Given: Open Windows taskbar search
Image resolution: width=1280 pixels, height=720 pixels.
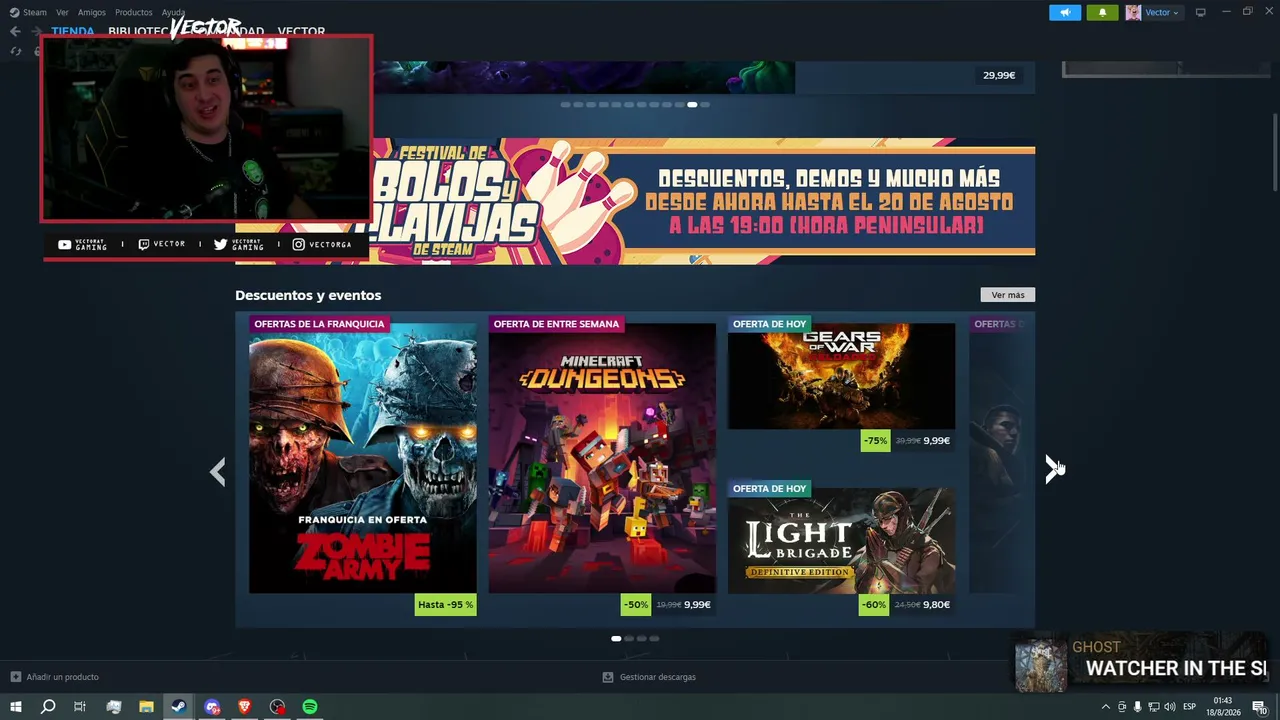Looking at the screenshot, I should tap(47, 707).
